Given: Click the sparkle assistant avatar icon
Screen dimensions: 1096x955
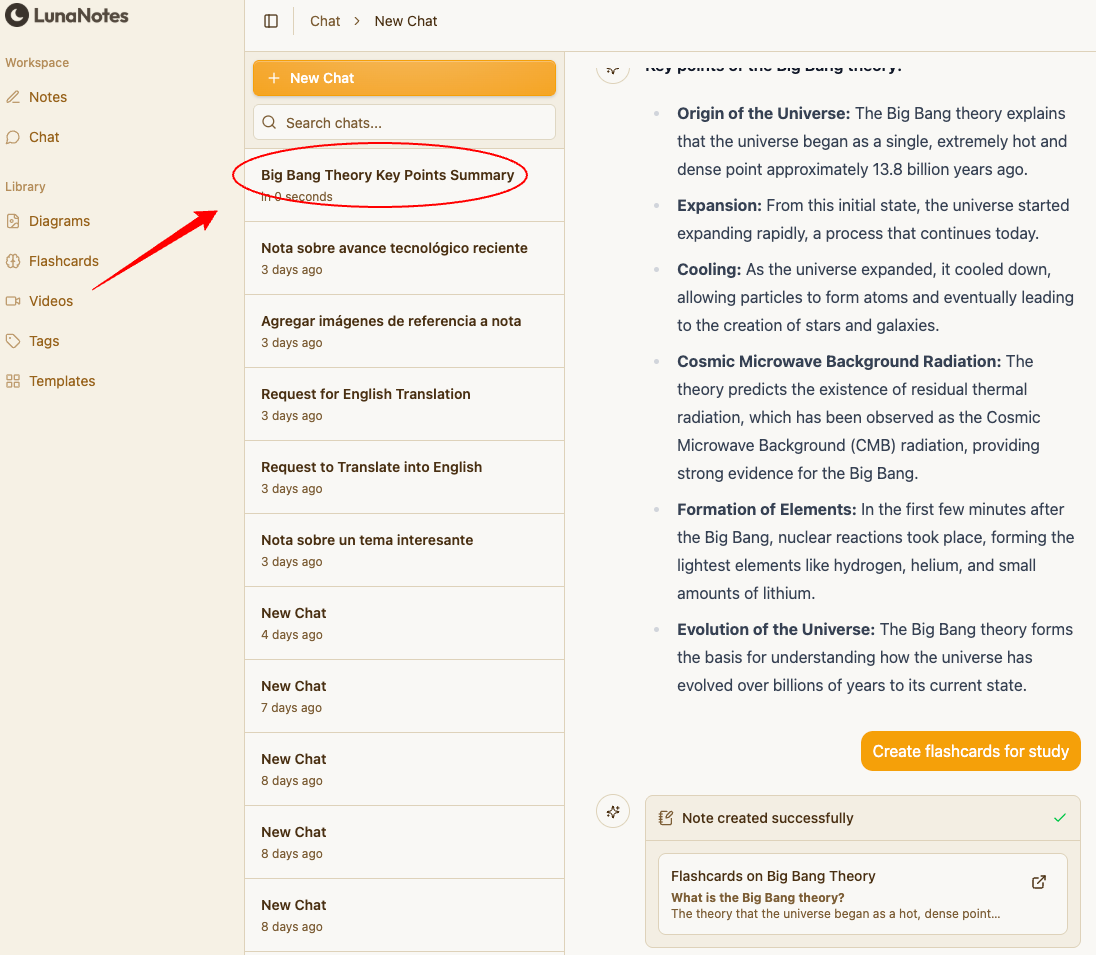Looking at the screenshot, I should [613, 812].
